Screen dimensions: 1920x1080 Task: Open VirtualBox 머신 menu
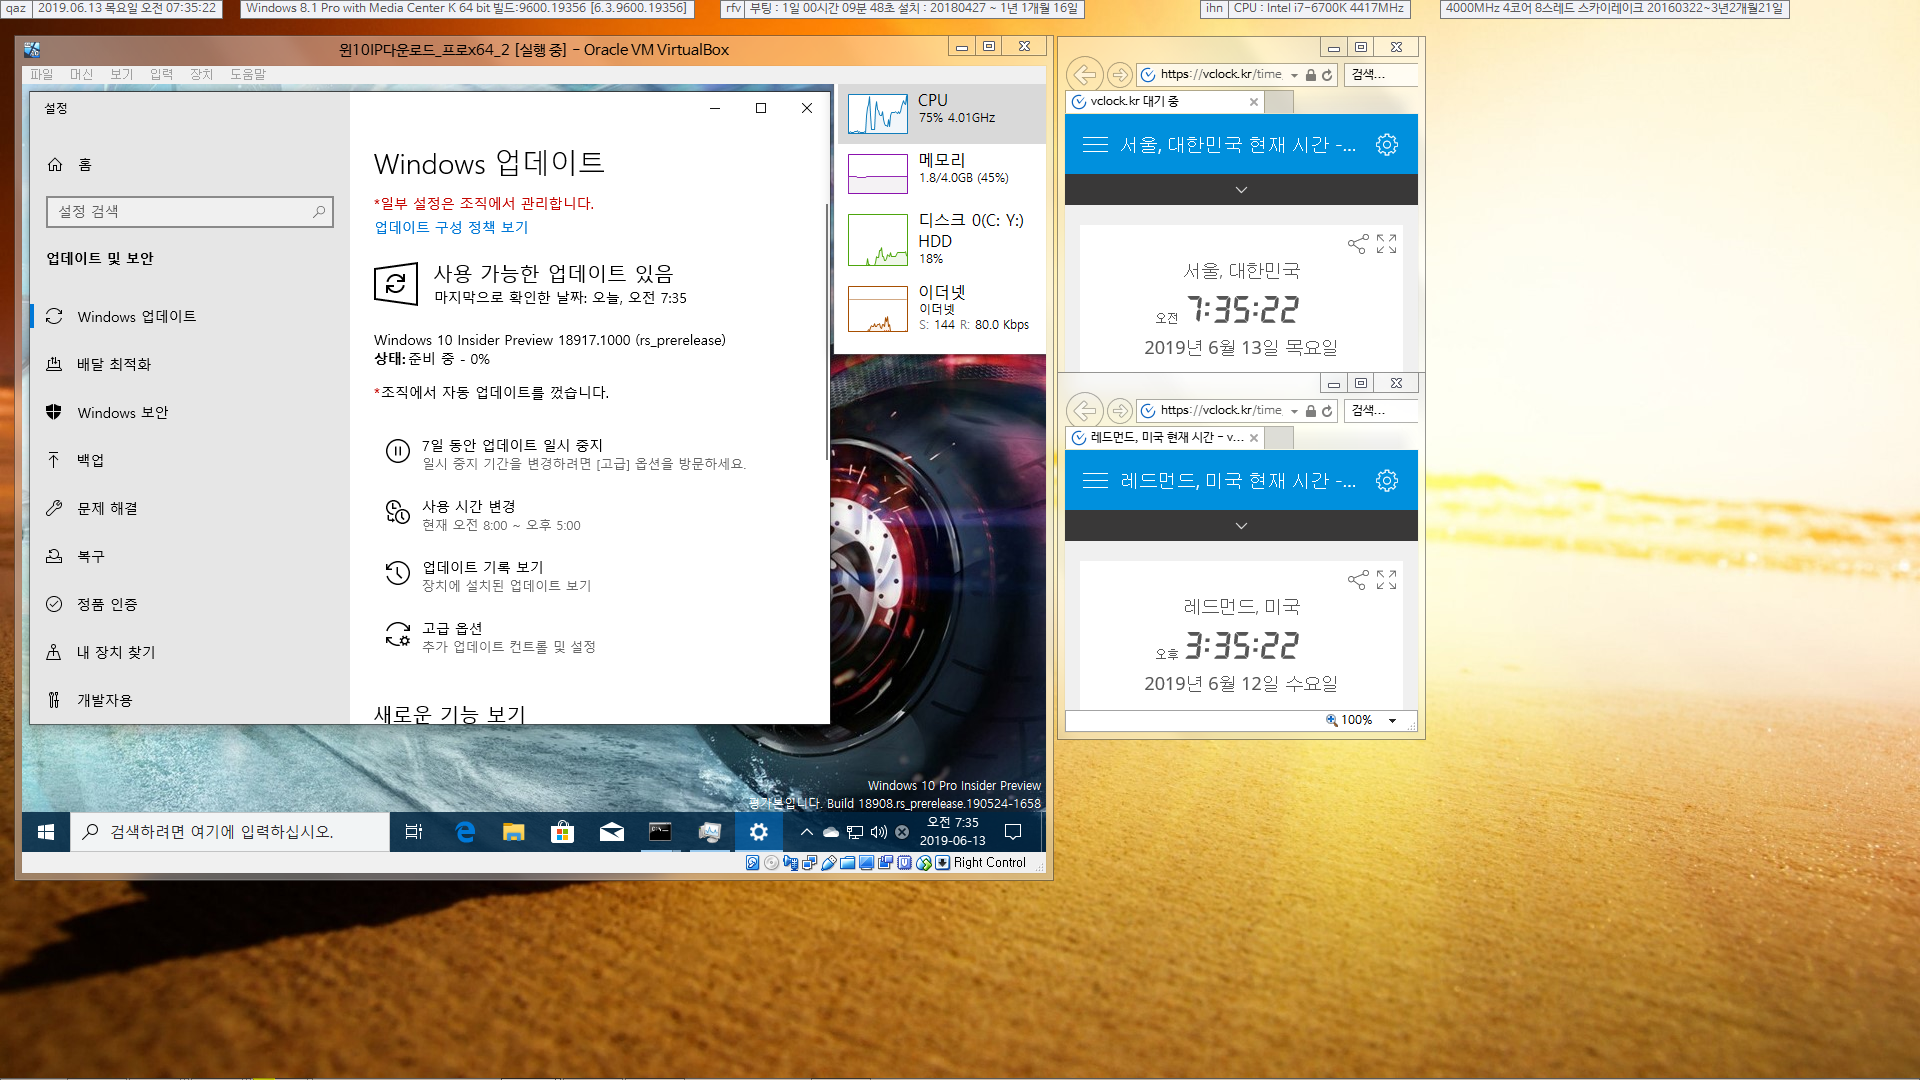[x=81, y=74]
